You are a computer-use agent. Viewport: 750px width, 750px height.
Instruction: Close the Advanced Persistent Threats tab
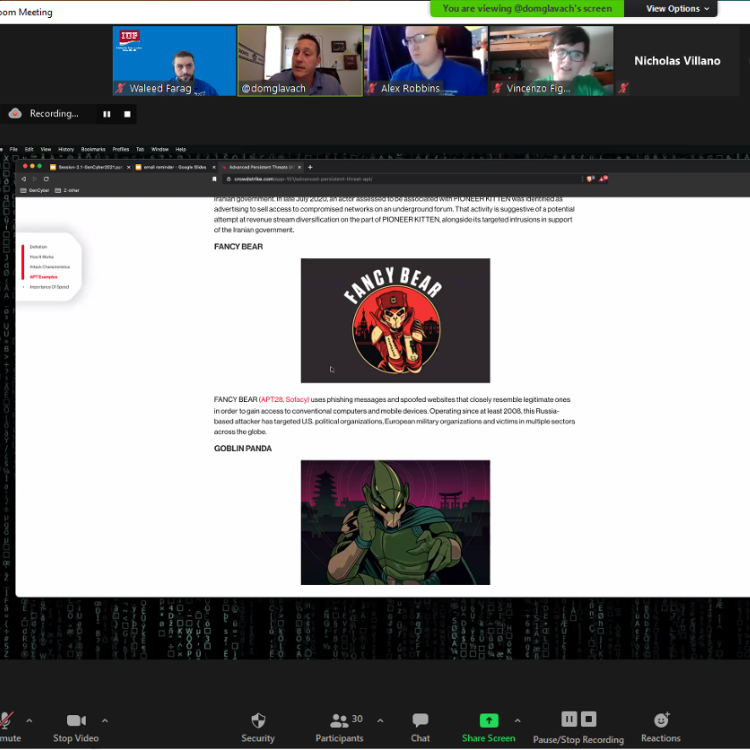click(x=299, y=167)
